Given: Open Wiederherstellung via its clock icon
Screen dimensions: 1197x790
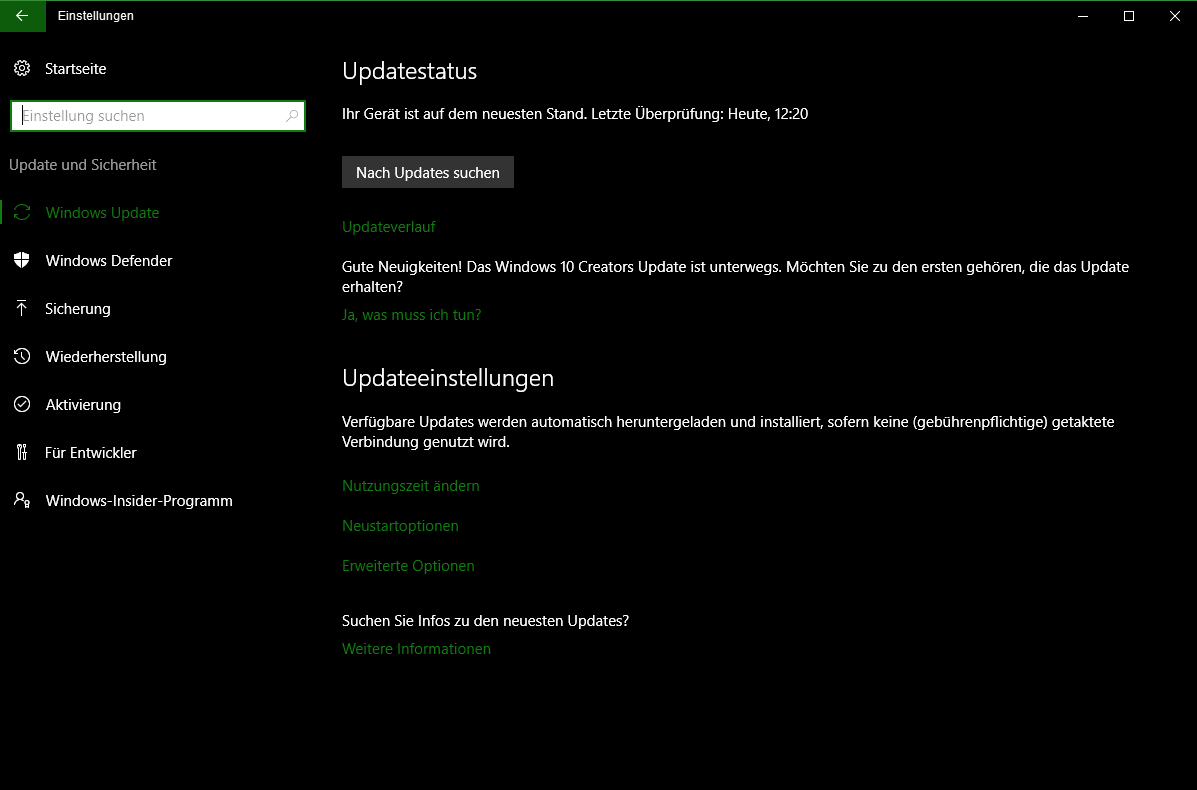Looking at the screenshot, I should pyautogui.click(x=22, y=356).
